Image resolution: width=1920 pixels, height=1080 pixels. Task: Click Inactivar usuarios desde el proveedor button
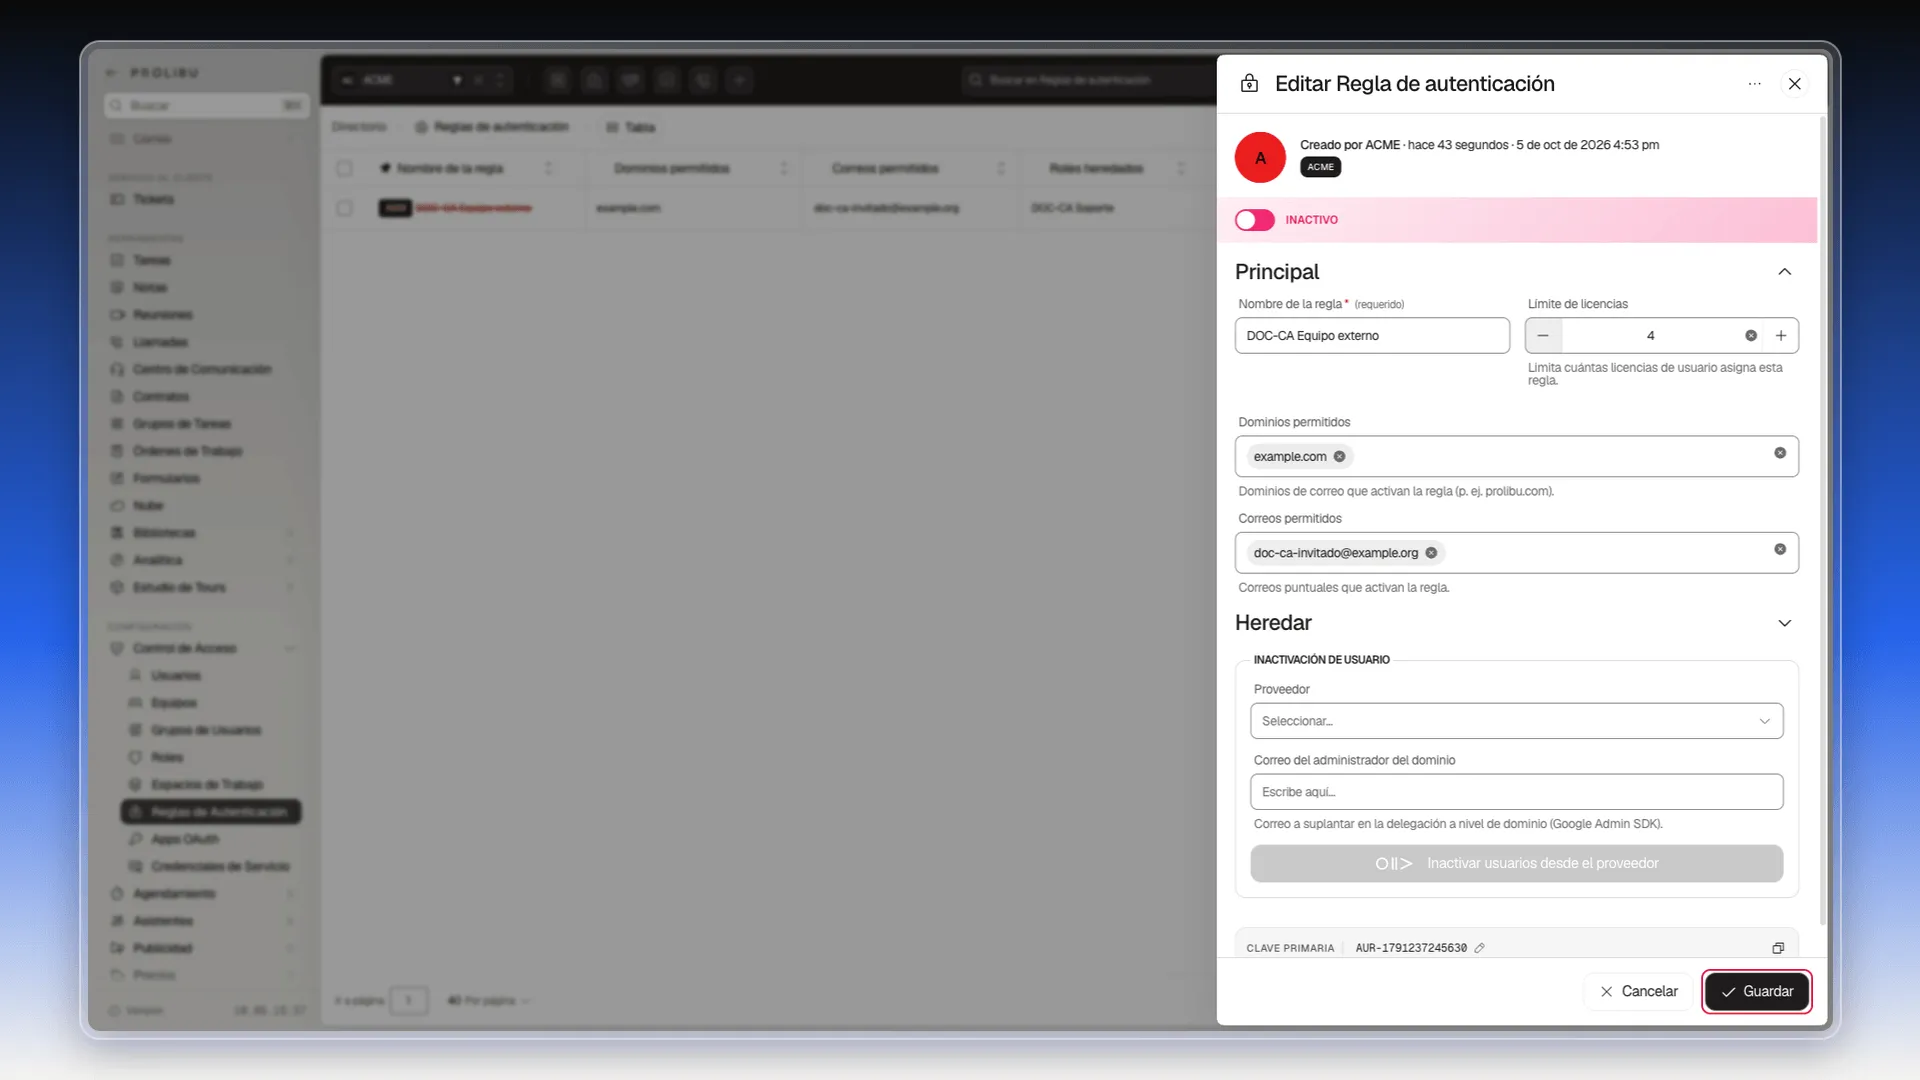click(1516, 863)
